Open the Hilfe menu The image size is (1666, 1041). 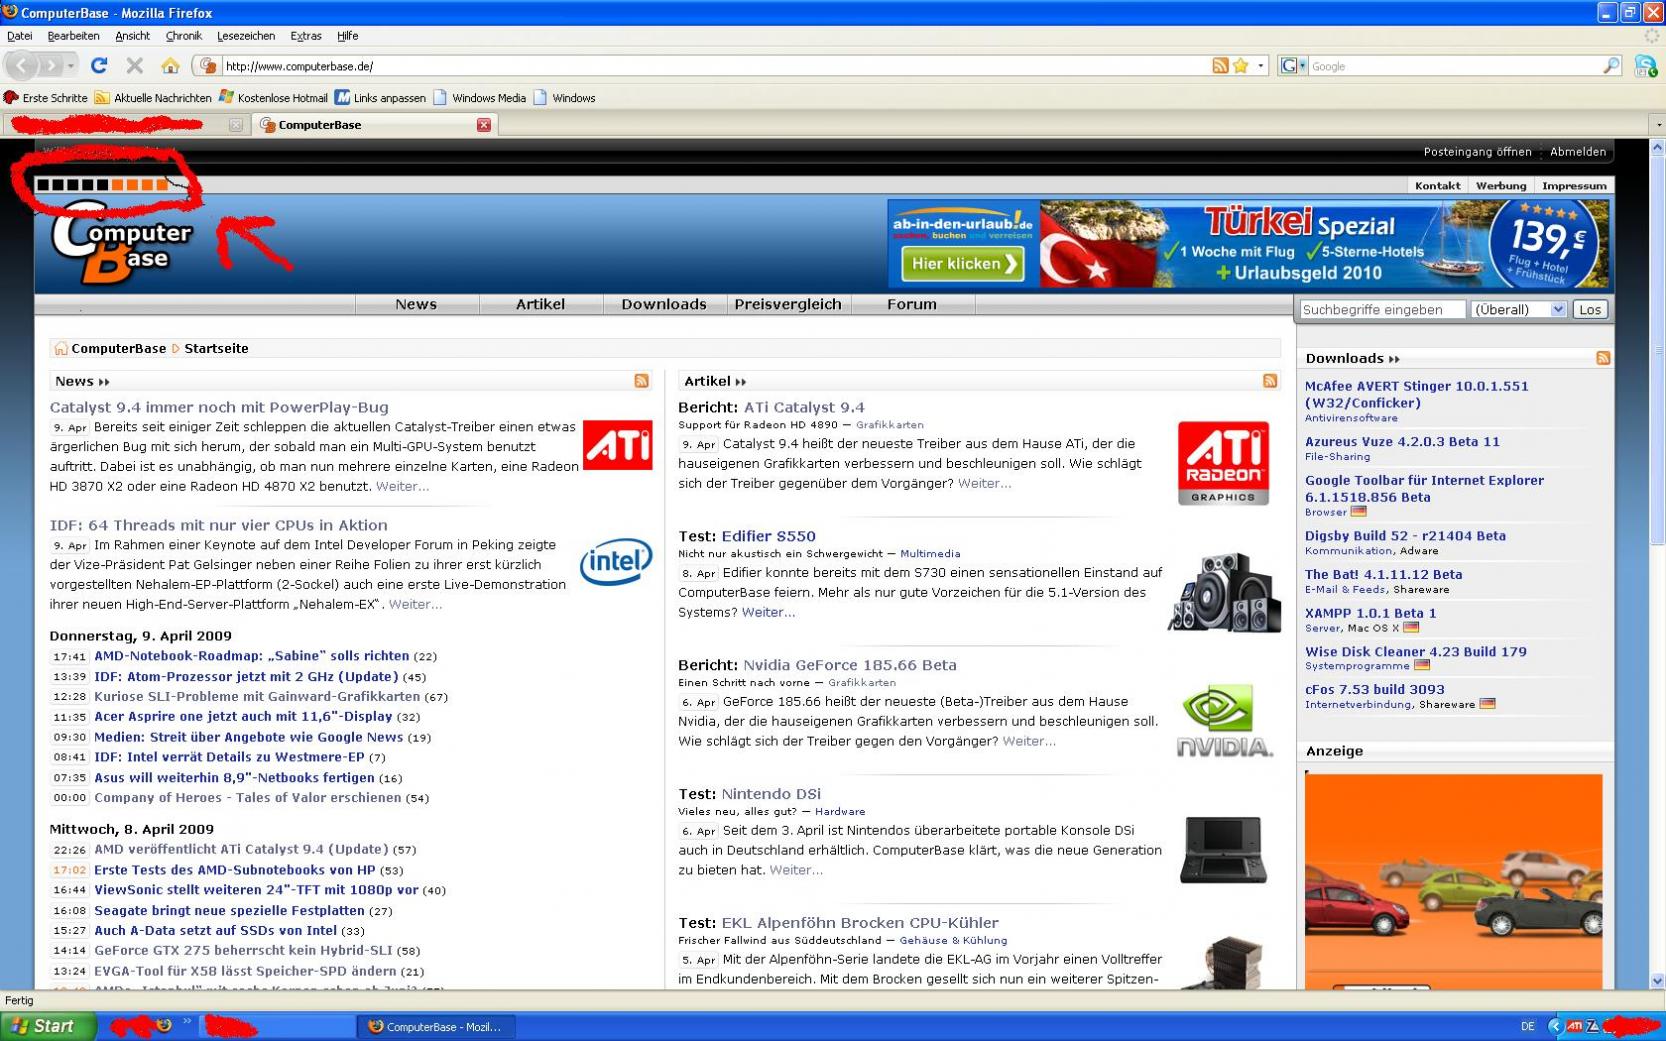tap(348, 36)
